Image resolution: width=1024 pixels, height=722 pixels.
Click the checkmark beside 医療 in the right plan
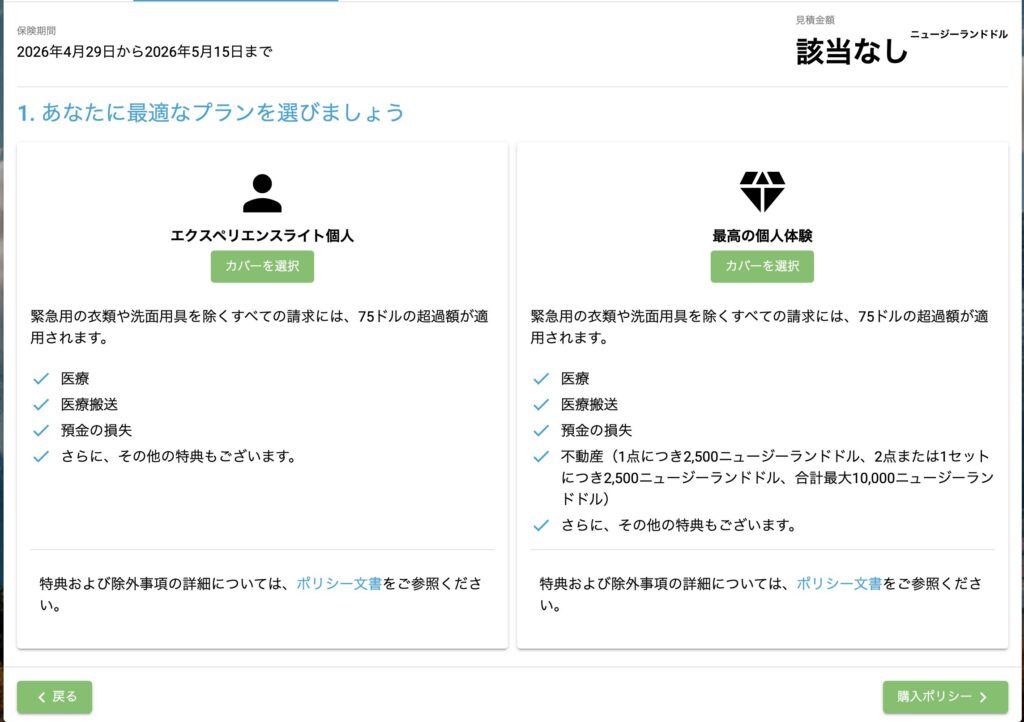point(541,379)
